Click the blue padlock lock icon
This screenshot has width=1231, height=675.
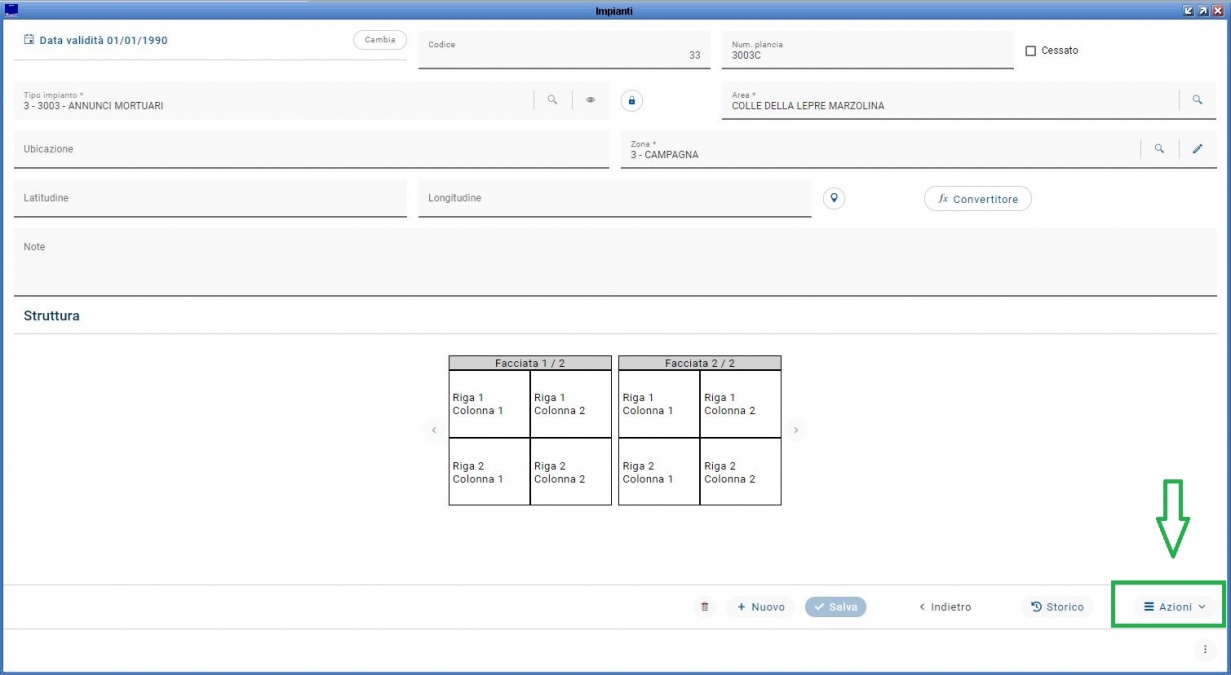point(632,100)
